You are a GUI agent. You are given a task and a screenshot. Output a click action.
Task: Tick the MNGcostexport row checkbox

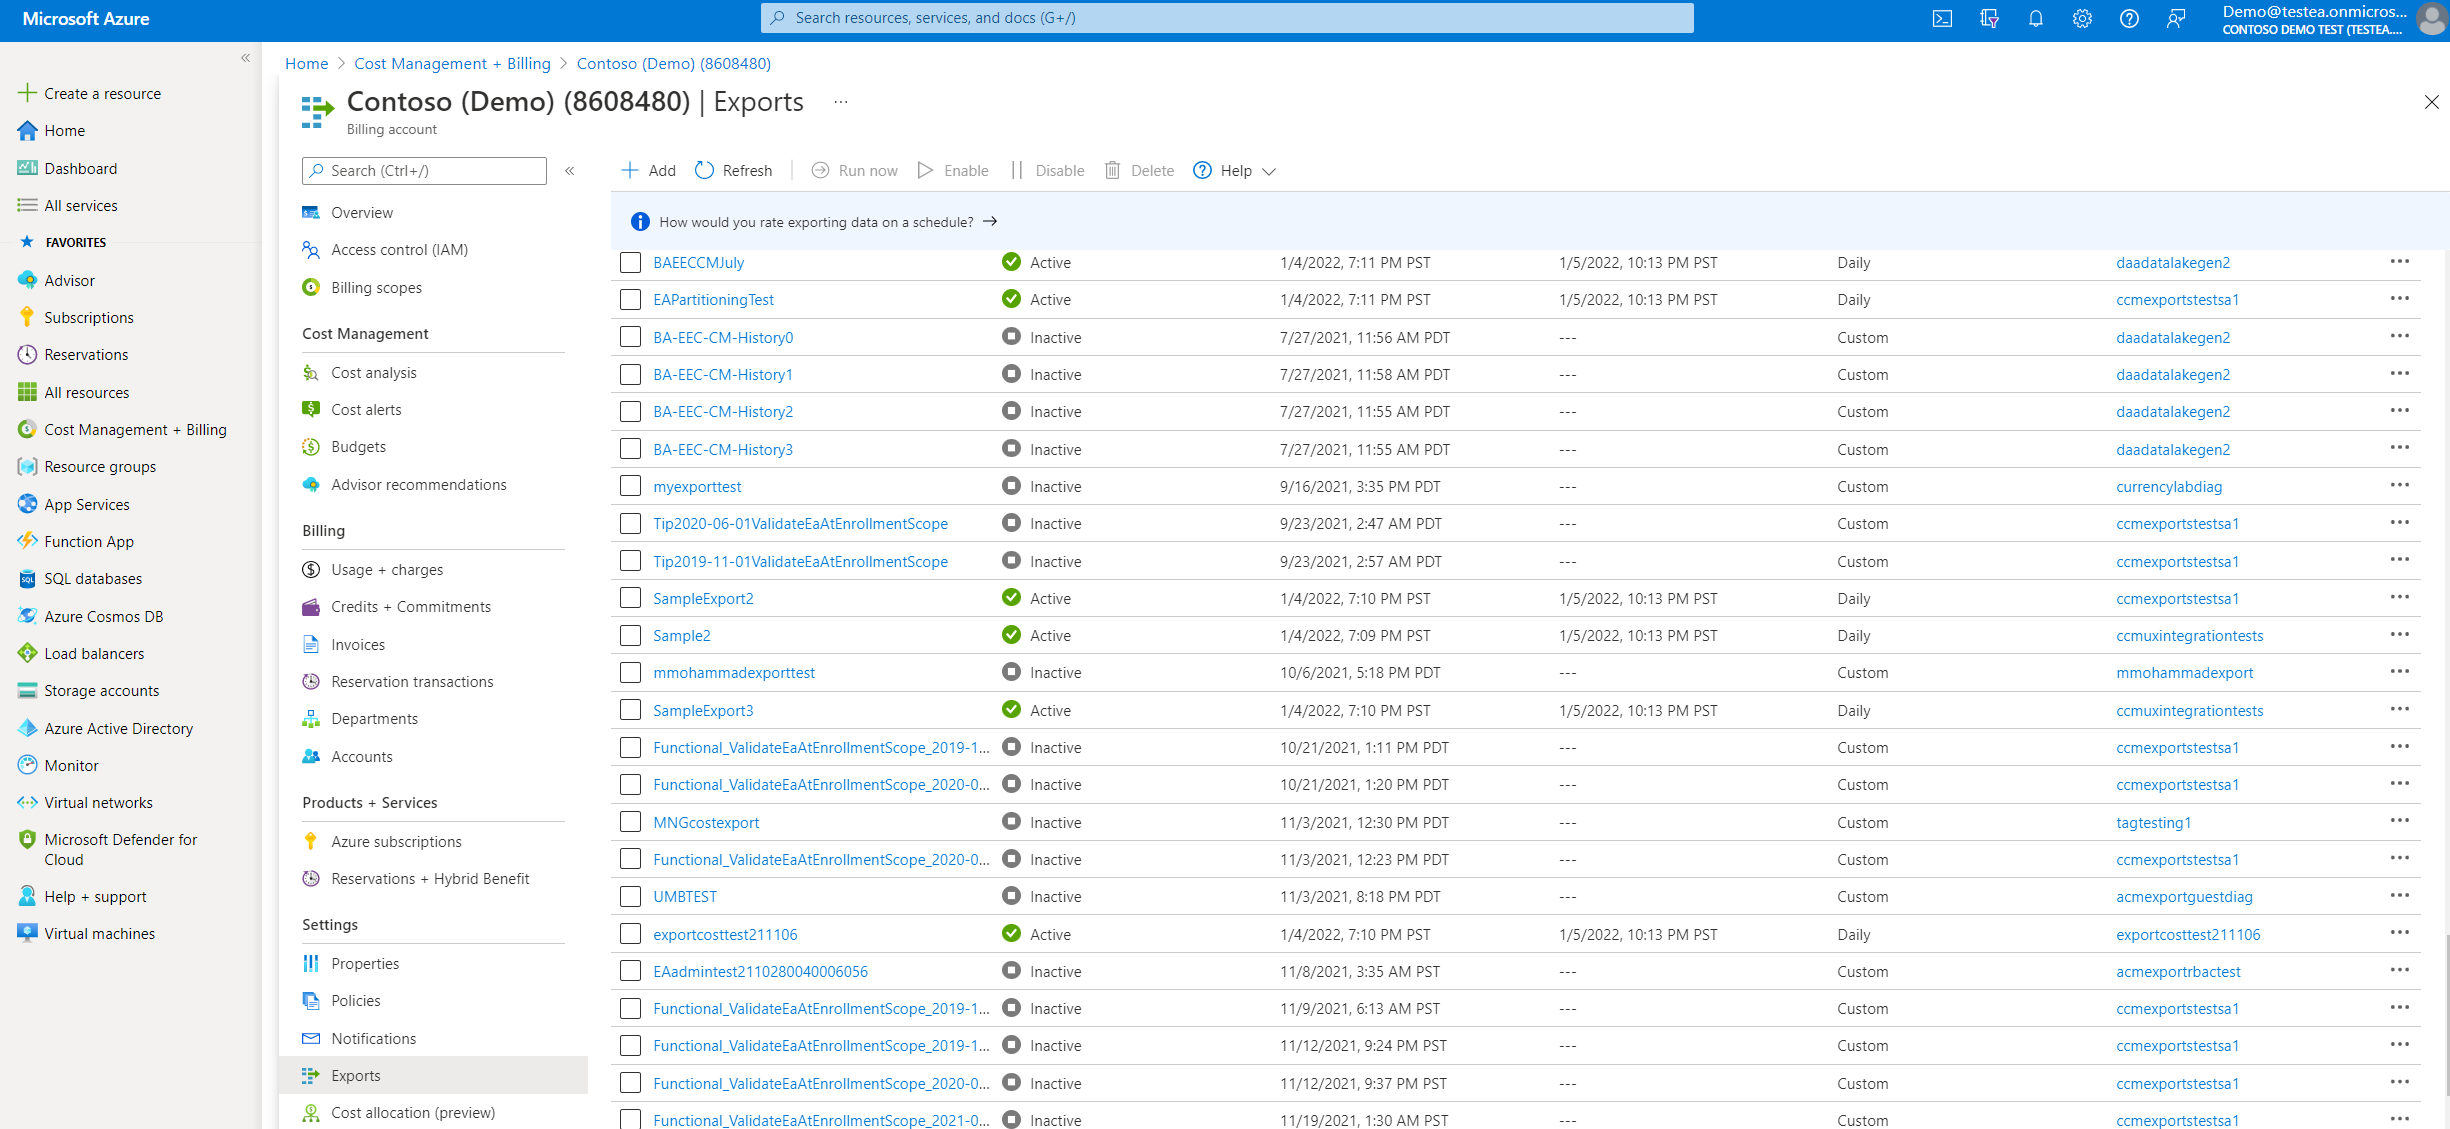[630, 822]
